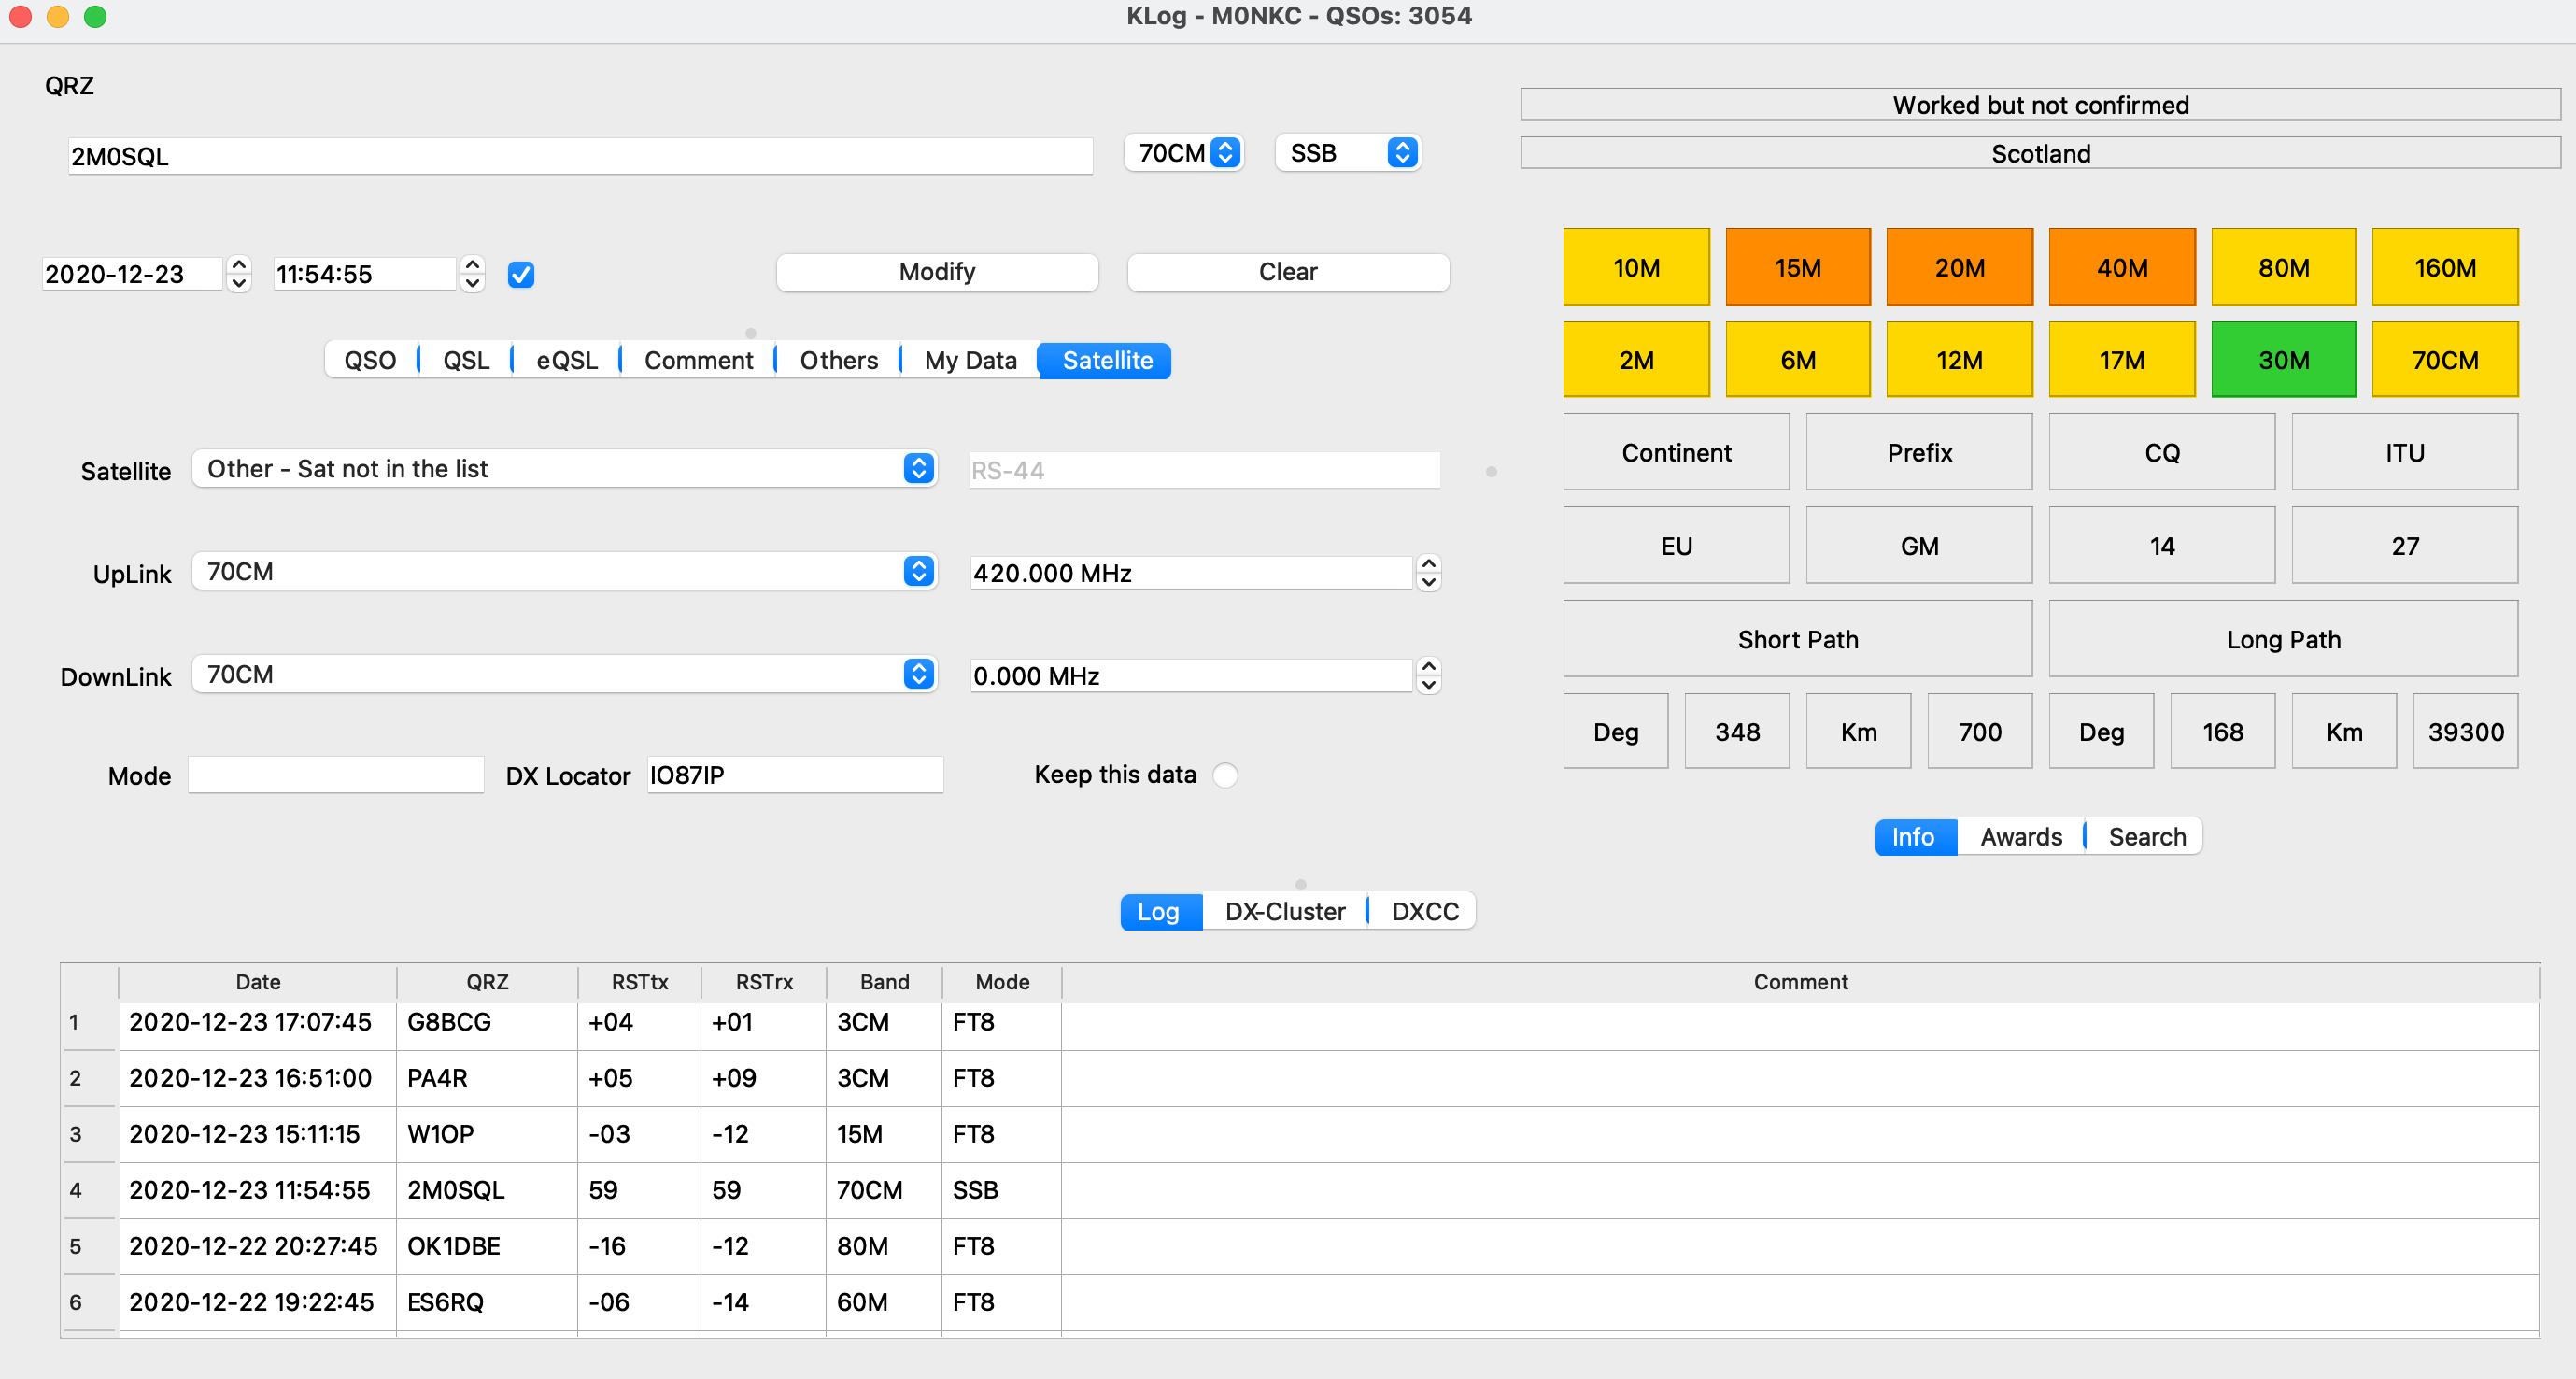Click the Band column header
2576x1379 pixels.
pos(884,982)
